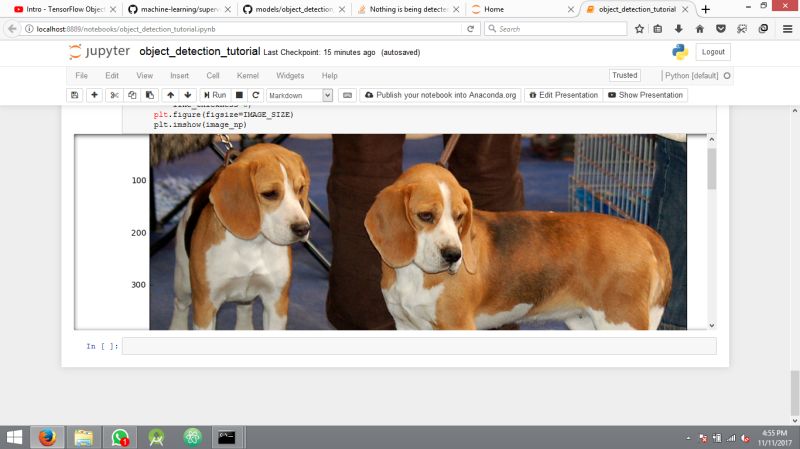The image size is (800, 449).
Task: Open WhatsApp from taskbar
Action: [120, 437]
